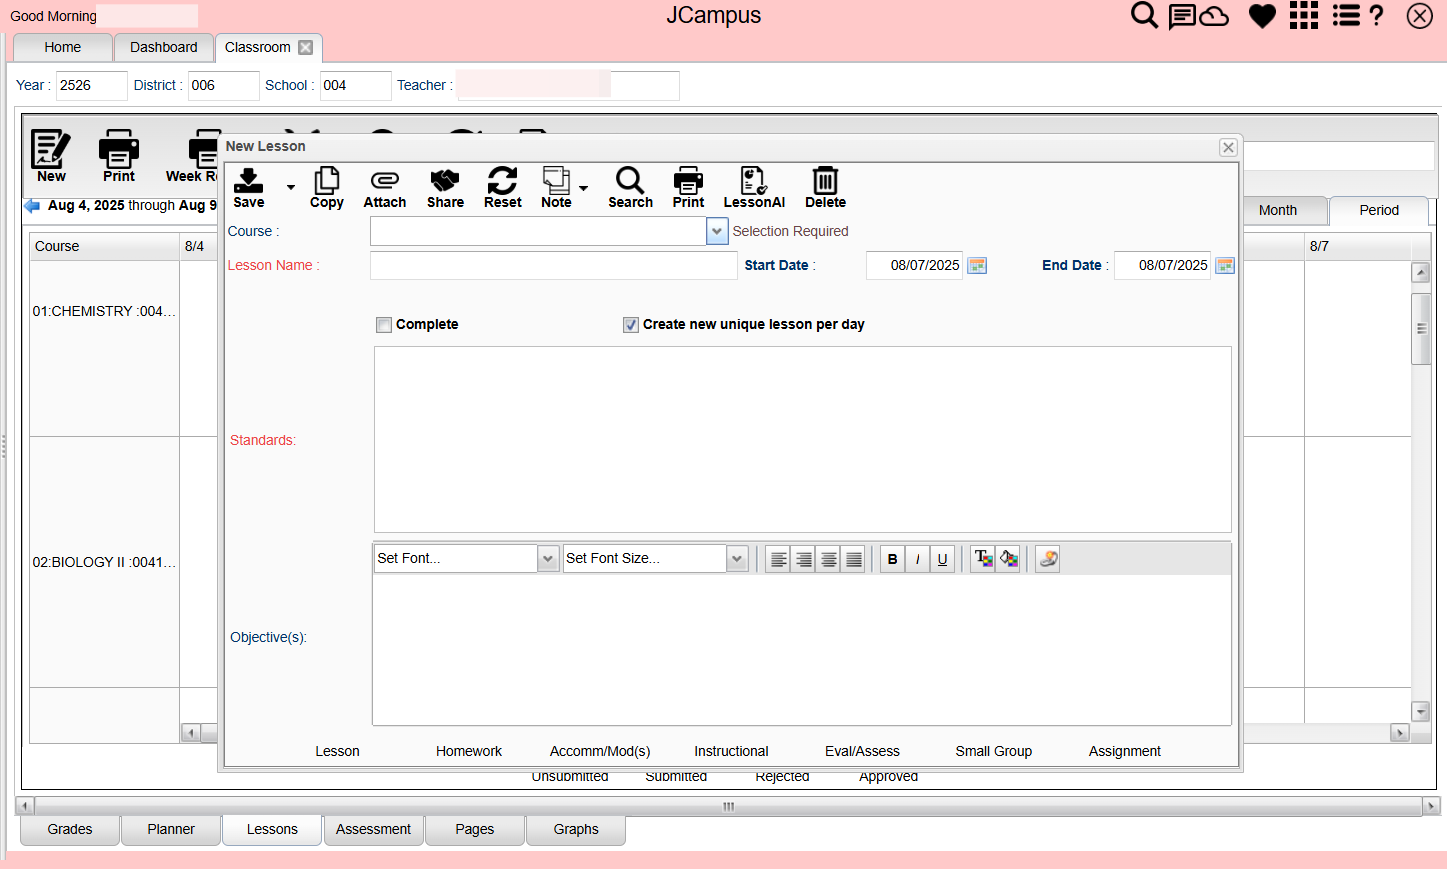Jump to the Instructional section
This screenshot has height=869, width=1447.
731,751
